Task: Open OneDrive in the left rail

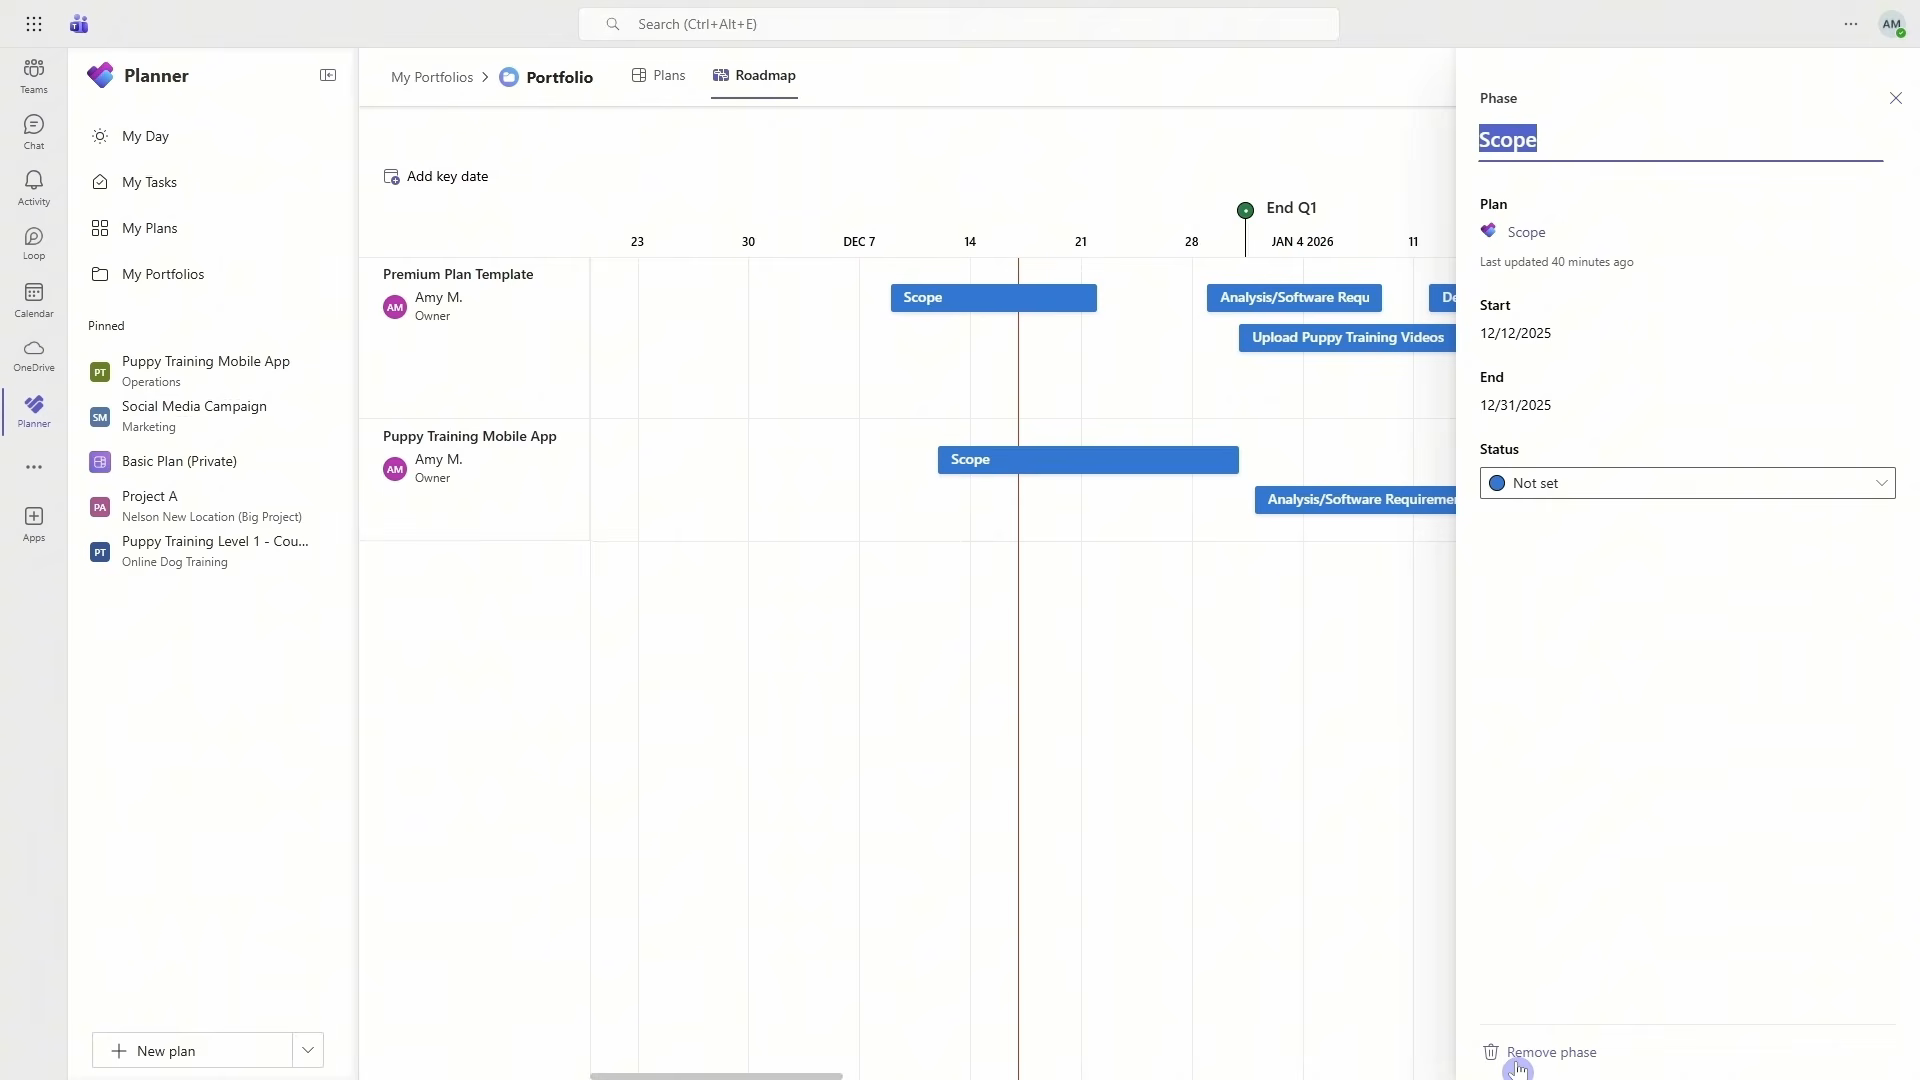Action: [34, 355]
